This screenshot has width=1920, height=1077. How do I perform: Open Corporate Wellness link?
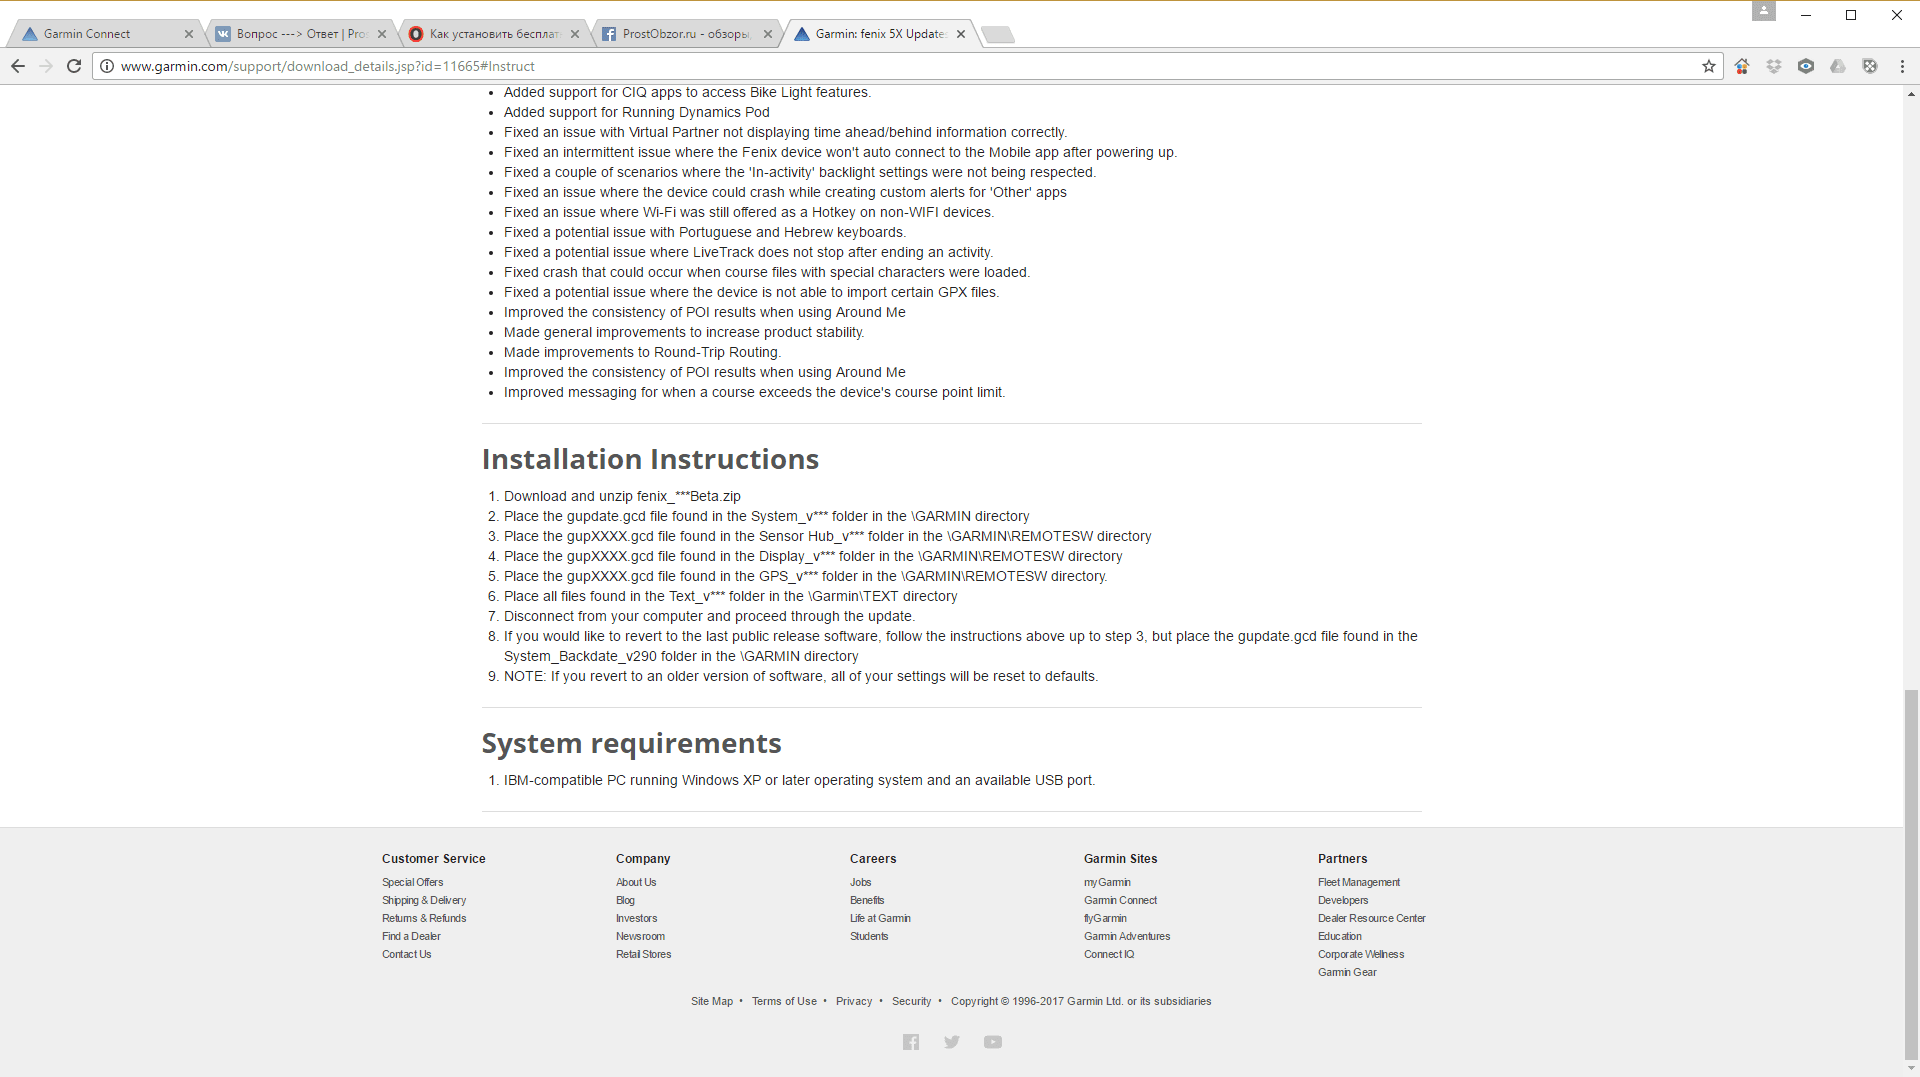[x=1361, y=954]
